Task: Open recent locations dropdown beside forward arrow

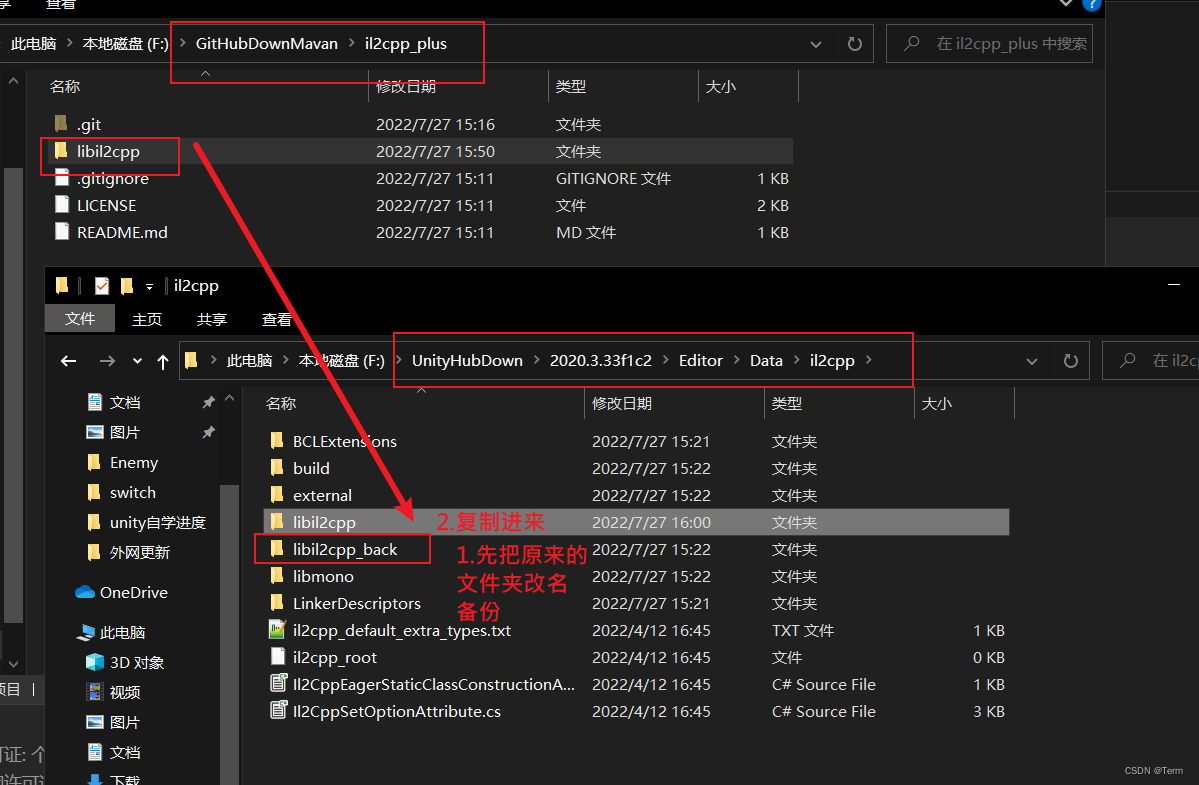Action: pyautogui.click(x=137, y=361)
